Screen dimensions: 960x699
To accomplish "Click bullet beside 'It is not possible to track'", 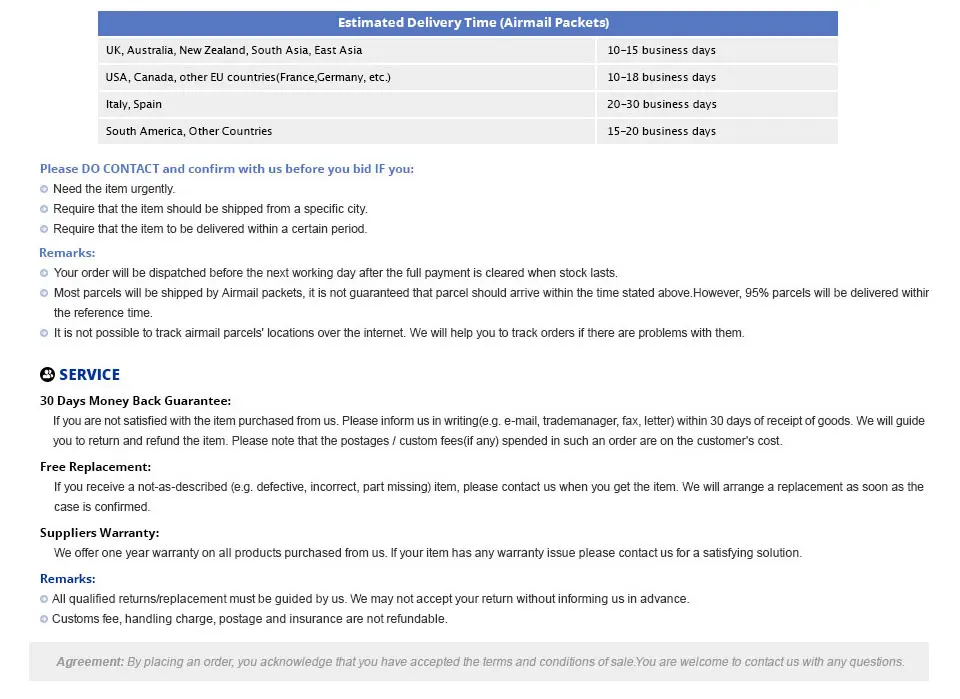I will click(44, 333).
